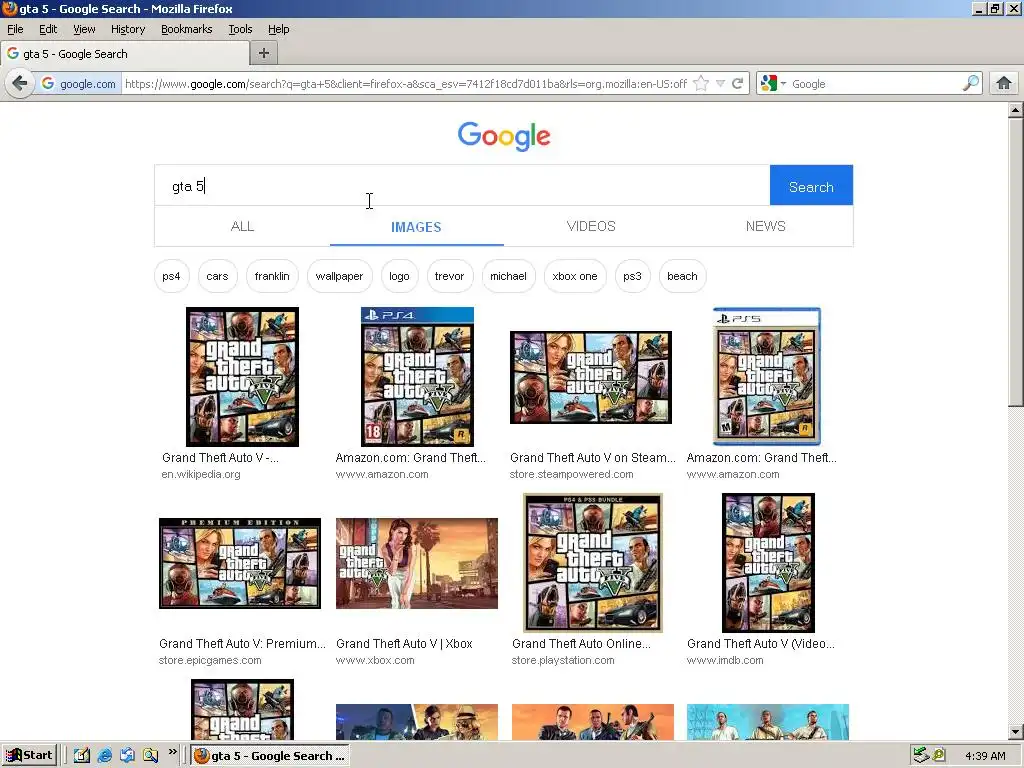Click the search bar magnifier icon

pos(971,84)
